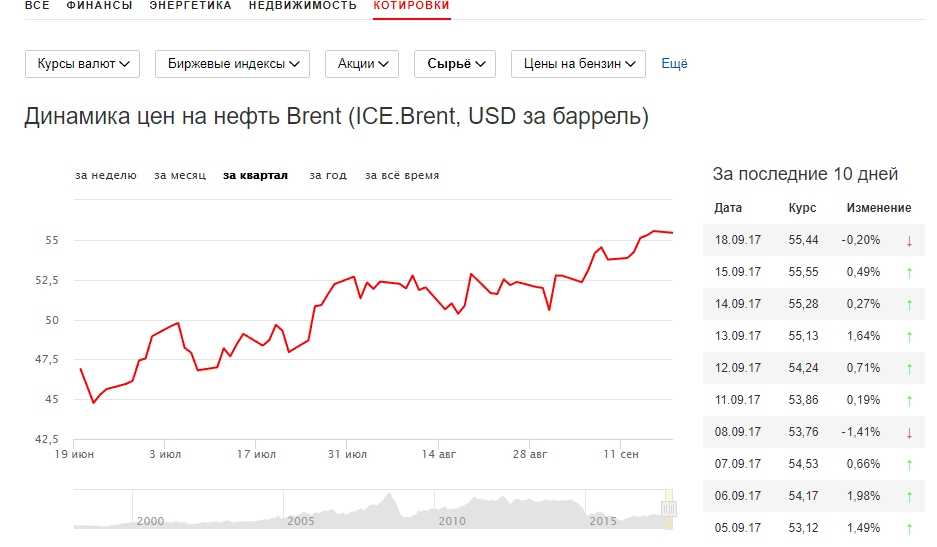Click green up arrow for 12.09.17
This screenshot has width=937, height=547.
click(909, 368)
